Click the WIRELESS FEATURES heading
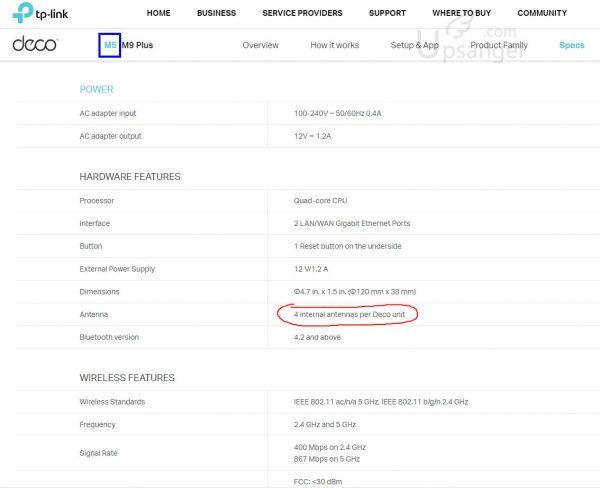 click(127, 377)
